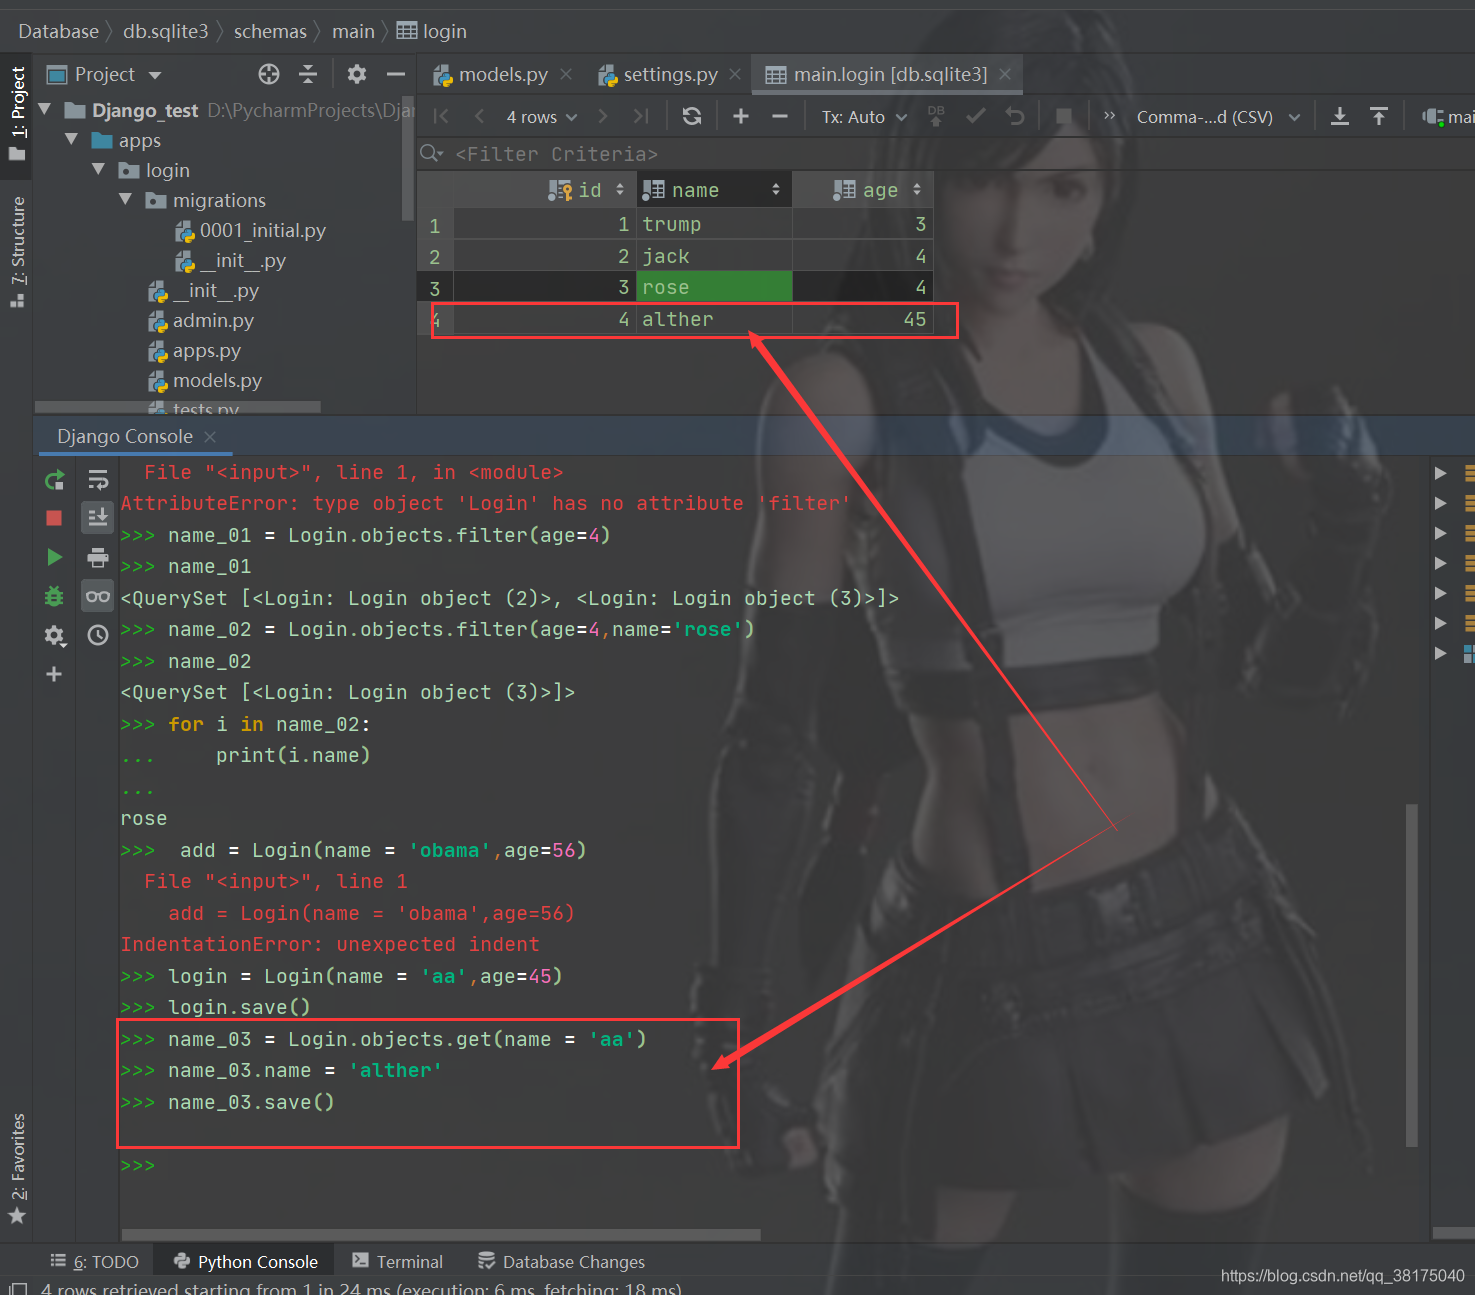This screenshot has width=1475, height=1295.
Task: Print console output with printer icon
Action: point(98,557)
